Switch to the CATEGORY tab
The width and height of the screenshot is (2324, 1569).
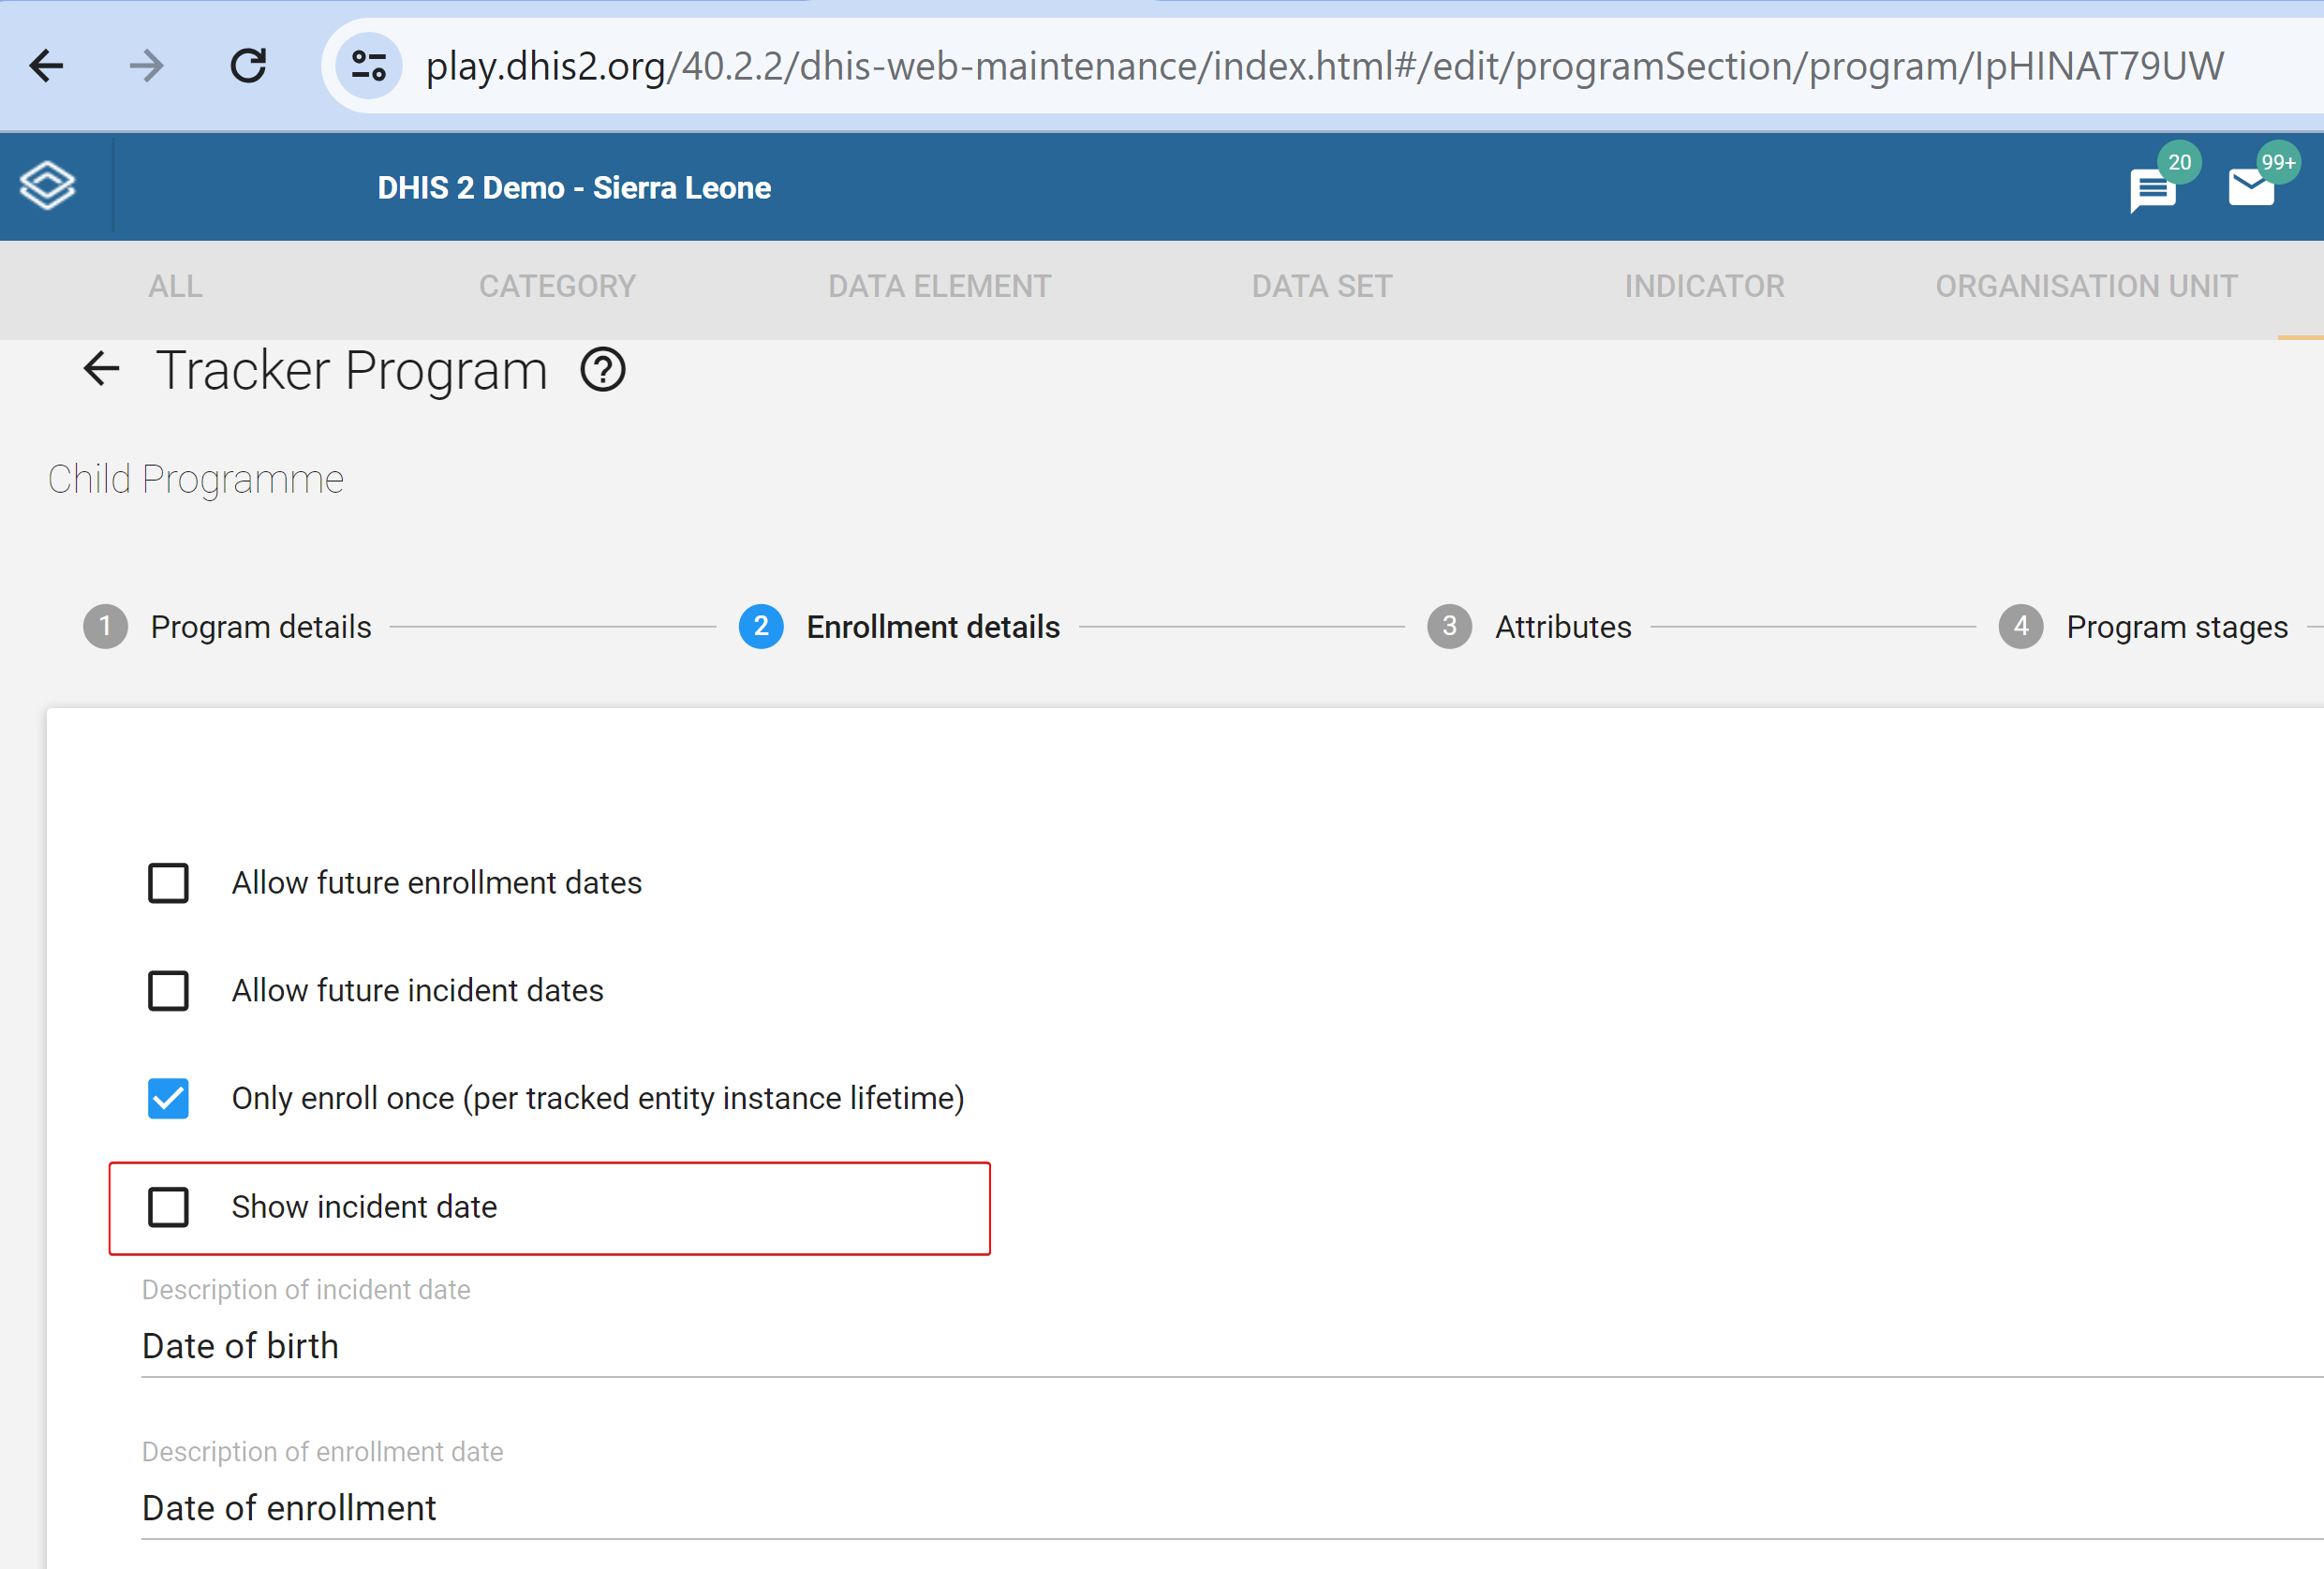click(x=557, y=287)
